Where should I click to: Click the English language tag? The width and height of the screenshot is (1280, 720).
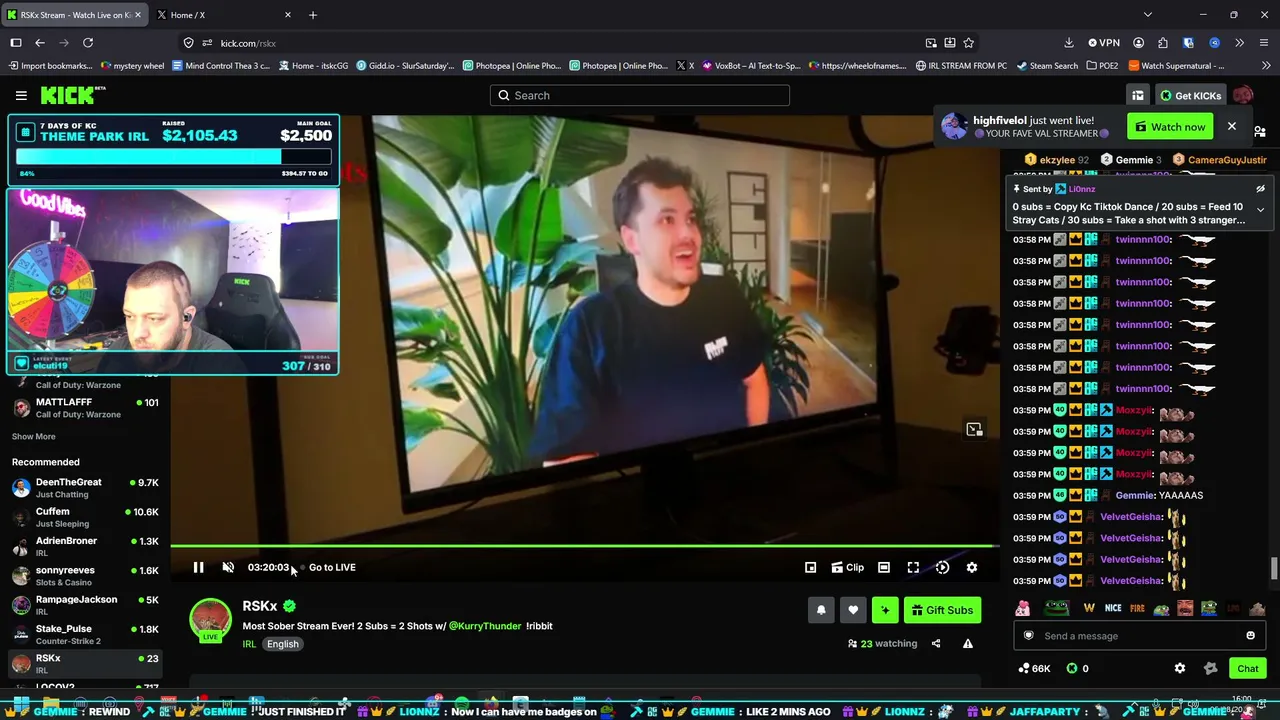coord(283,644)
